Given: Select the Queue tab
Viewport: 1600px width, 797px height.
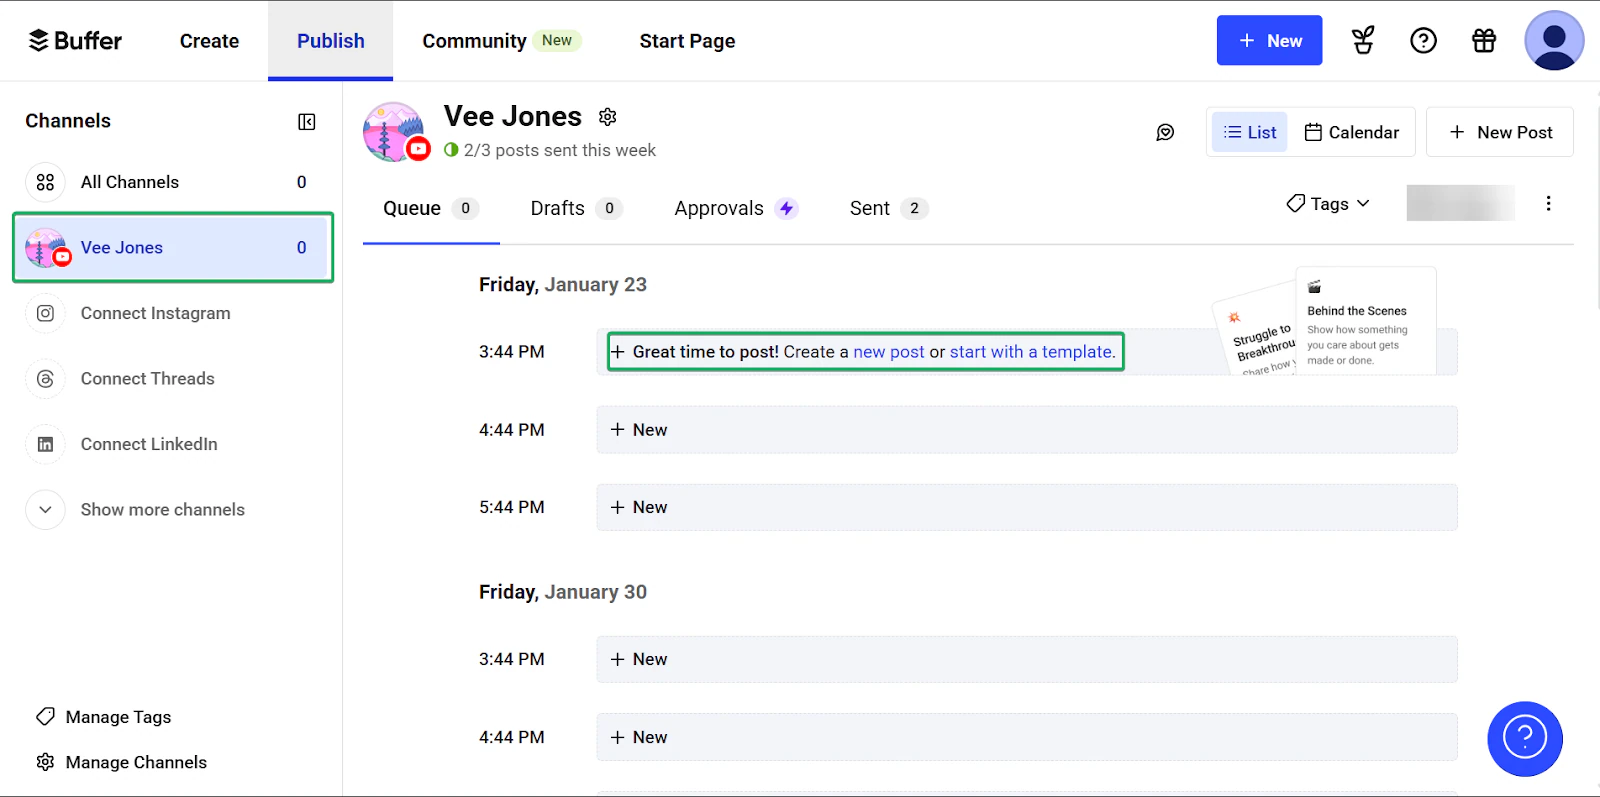Looking at the screenshot, I should (x=431, y=208).
